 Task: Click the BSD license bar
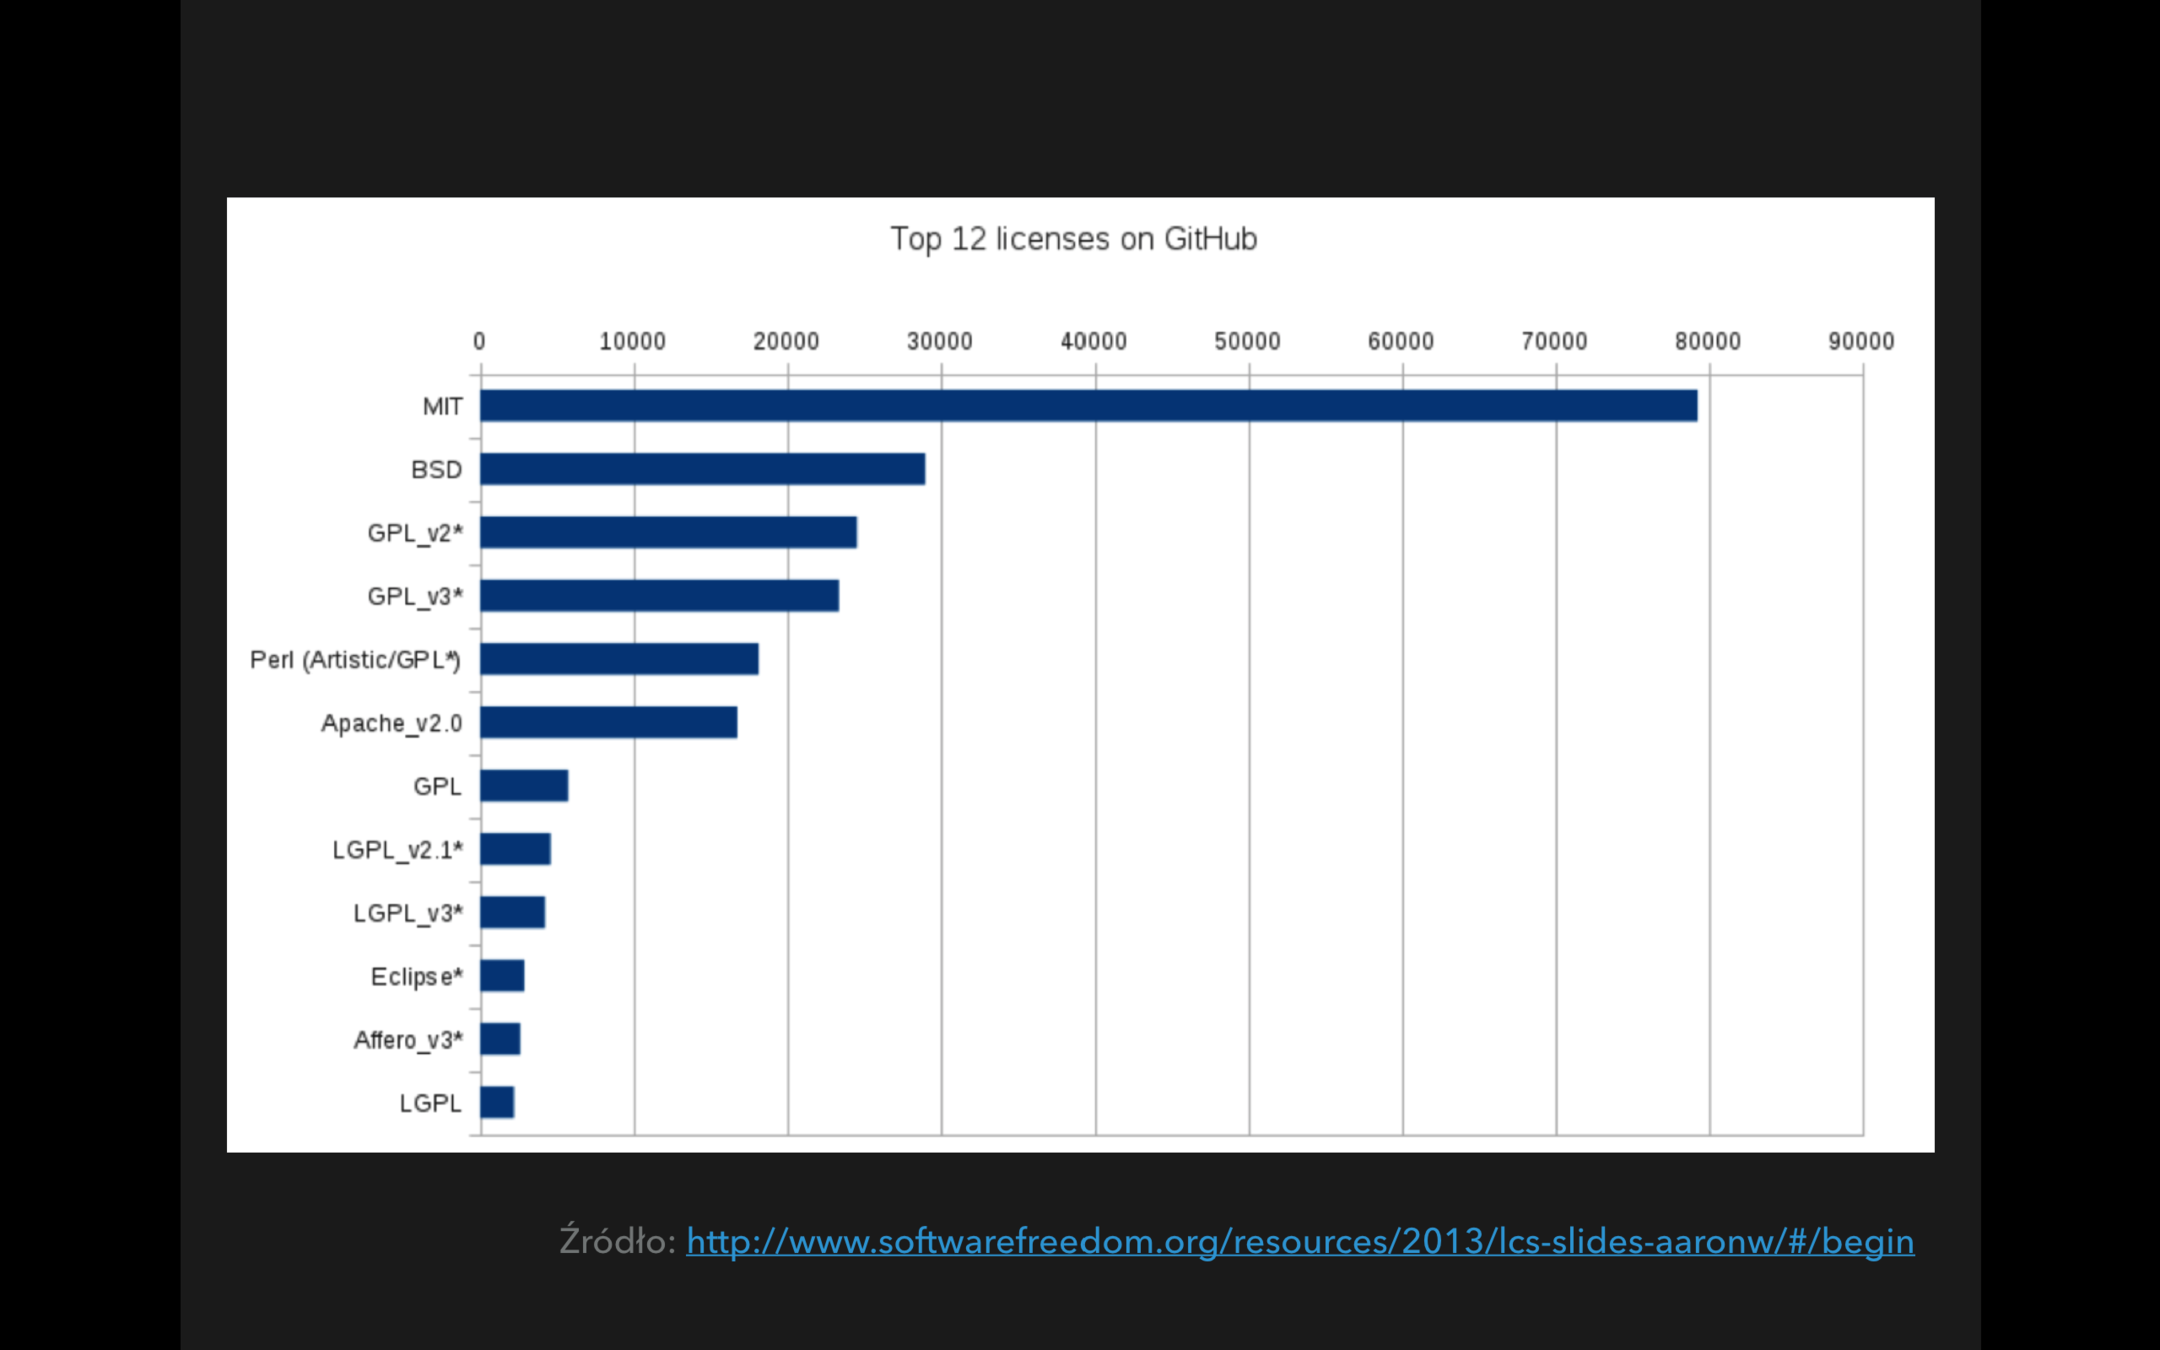702,469
